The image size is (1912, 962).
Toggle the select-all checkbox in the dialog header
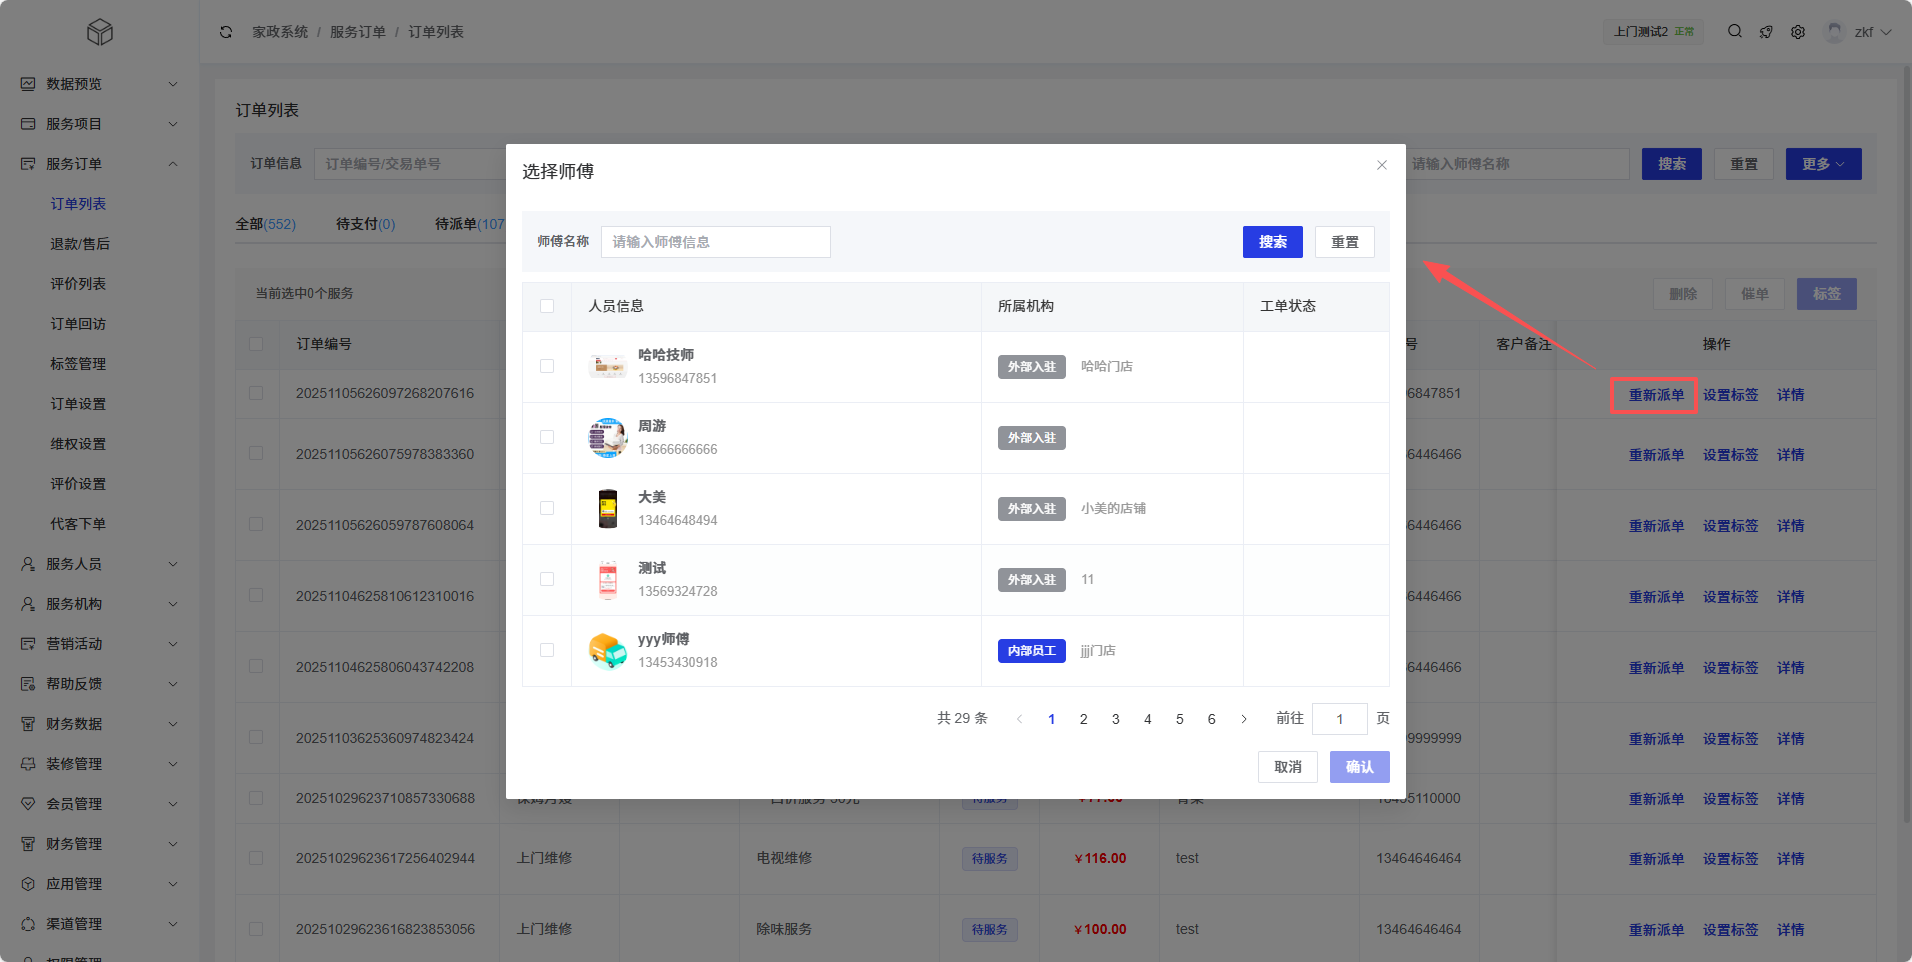point(547,306)
